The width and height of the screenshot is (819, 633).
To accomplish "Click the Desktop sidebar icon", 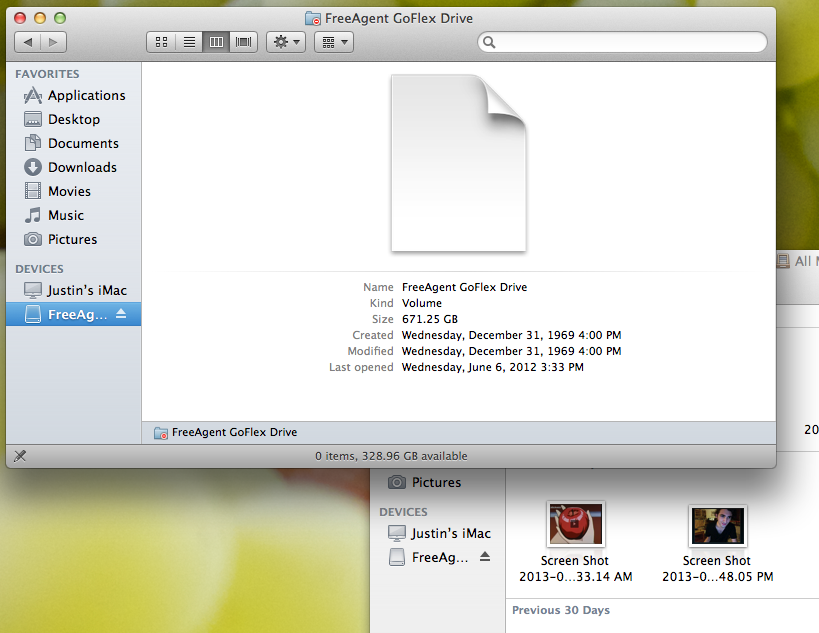I will (x=33, y=120).
